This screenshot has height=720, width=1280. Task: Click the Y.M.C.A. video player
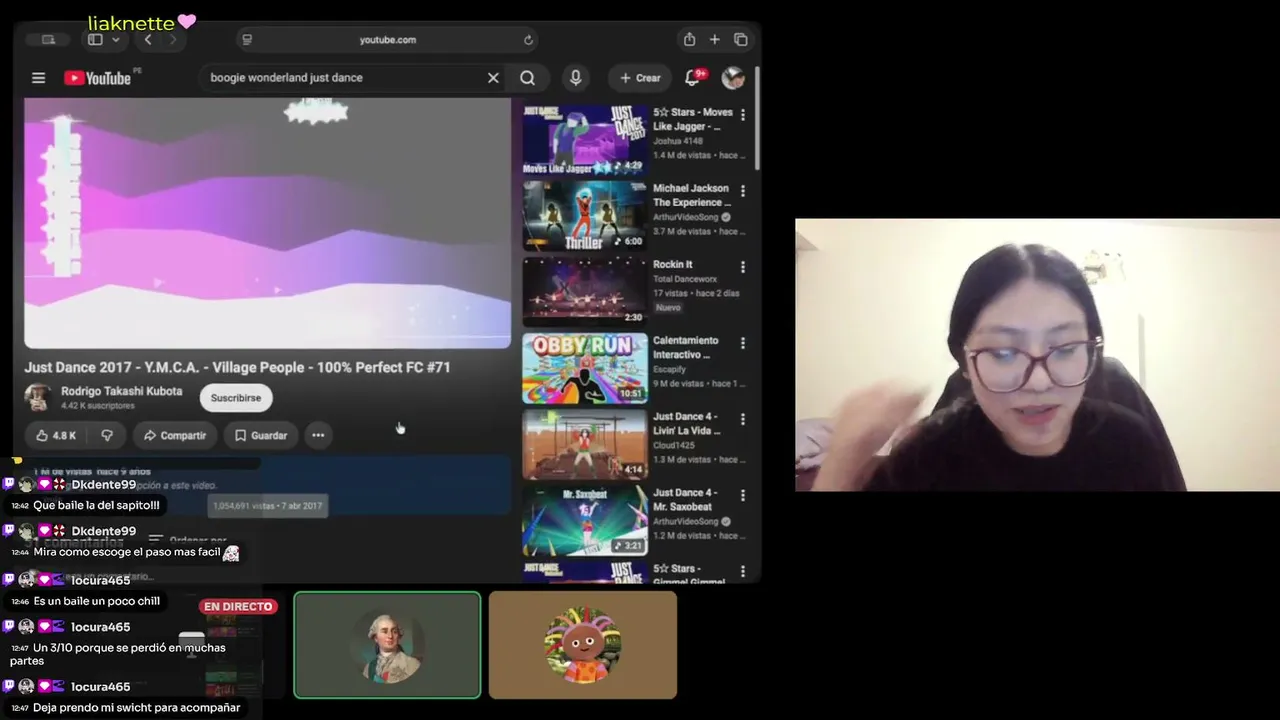(267, 223)
